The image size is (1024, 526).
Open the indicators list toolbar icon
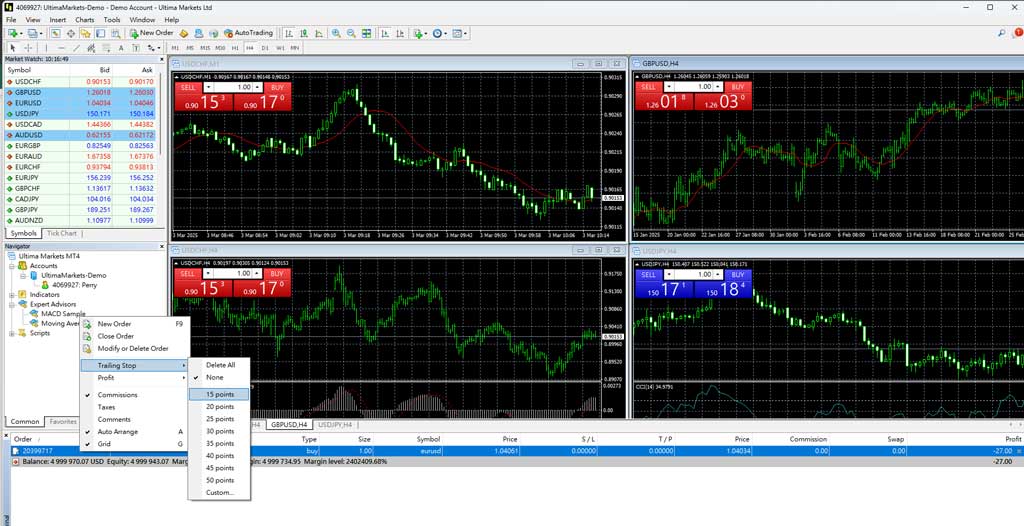point(417,33)
